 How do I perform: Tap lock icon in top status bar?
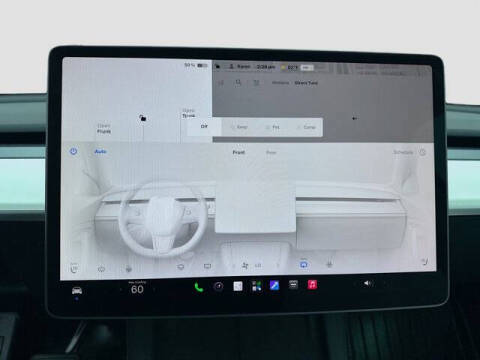point(217,66)
